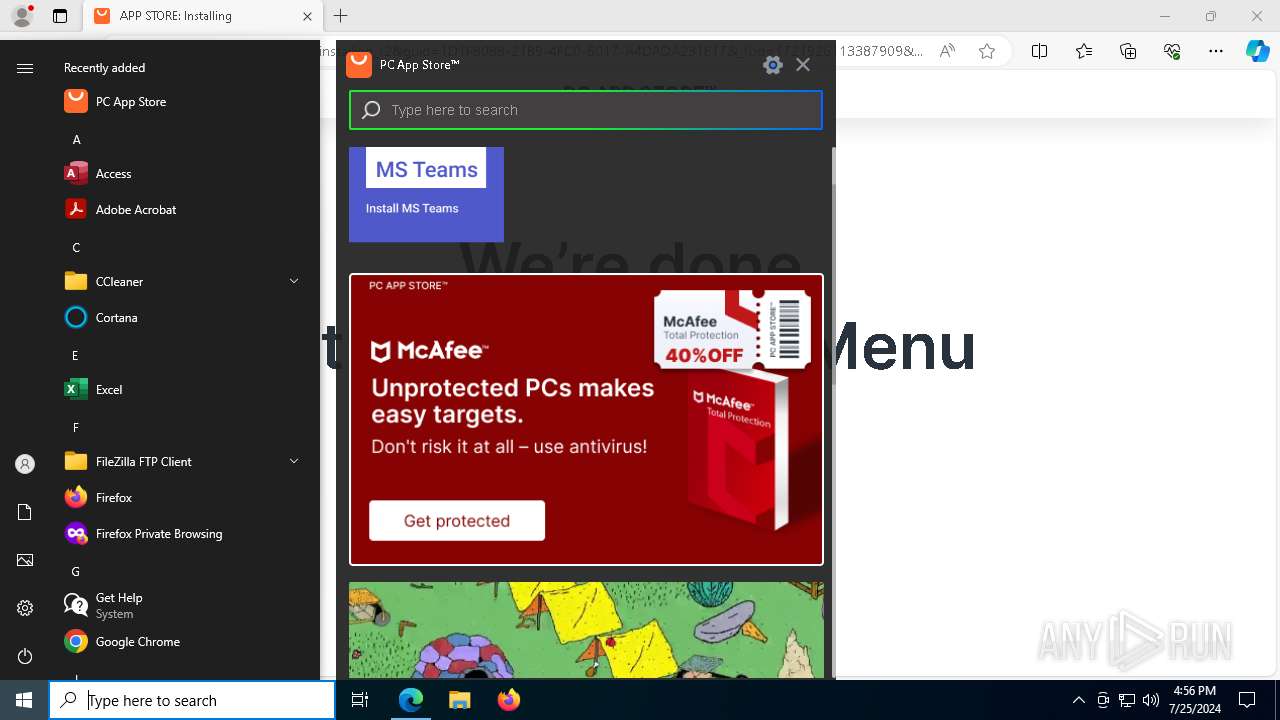The width and height of the screenshot is (1280, 720).
Task: Open Task View on taskbar
Action: [x=360, y=700]
